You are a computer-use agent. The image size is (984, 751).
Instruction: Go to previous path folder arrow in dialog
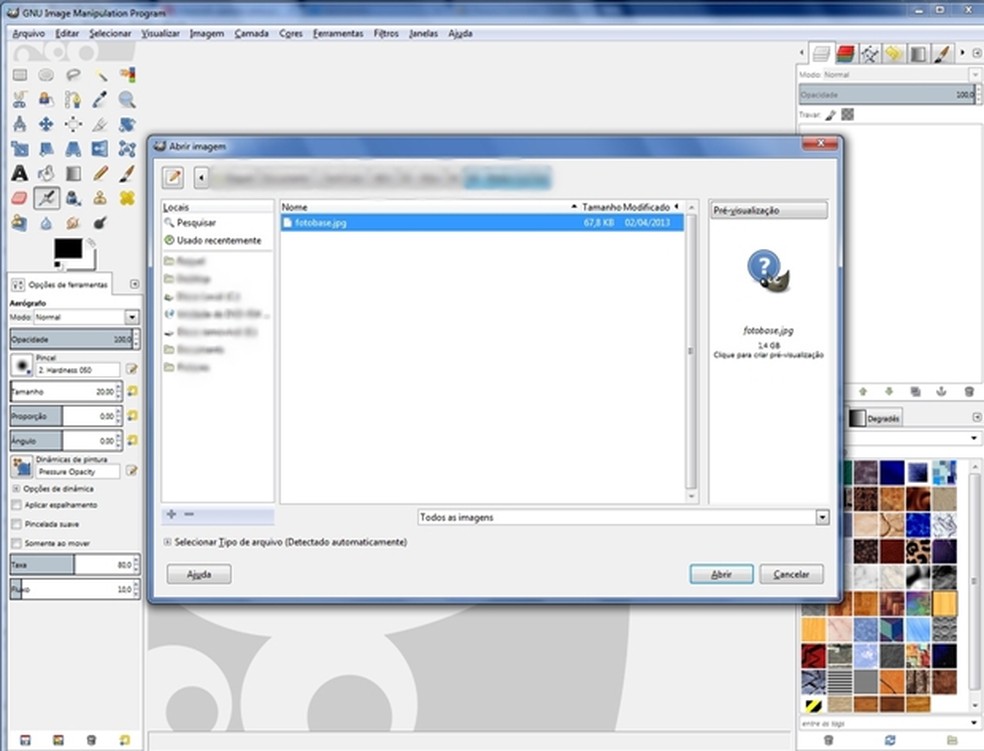click(x=201, y=178)
